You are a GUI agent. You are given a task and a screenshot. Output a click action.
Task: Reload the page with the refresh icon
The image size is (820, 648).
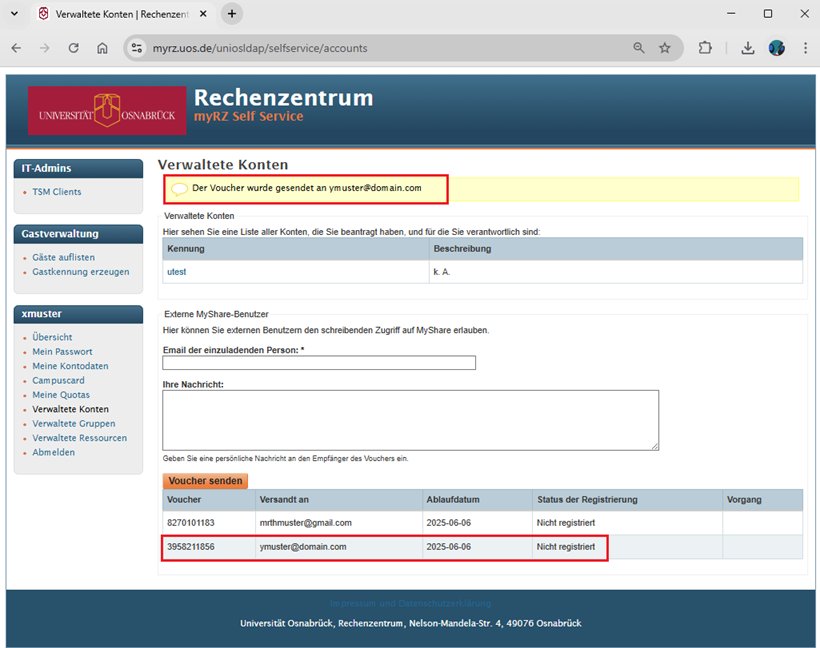pos(73,48)
